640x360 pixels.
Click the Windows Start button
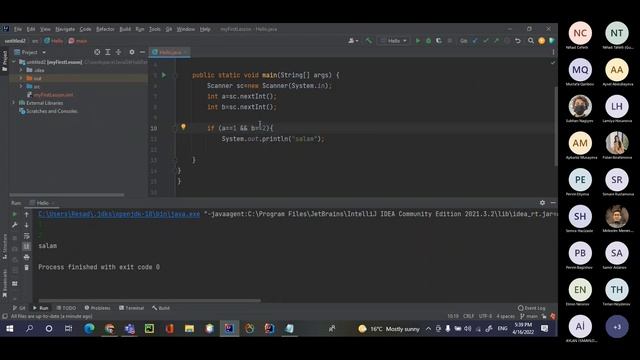tap(9, 329)
